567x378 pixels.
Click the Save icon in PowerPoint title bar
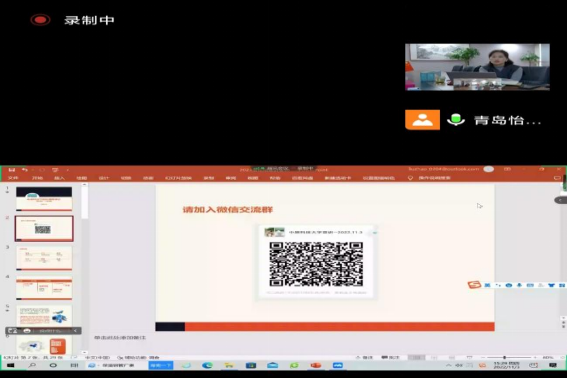point(12,170)
